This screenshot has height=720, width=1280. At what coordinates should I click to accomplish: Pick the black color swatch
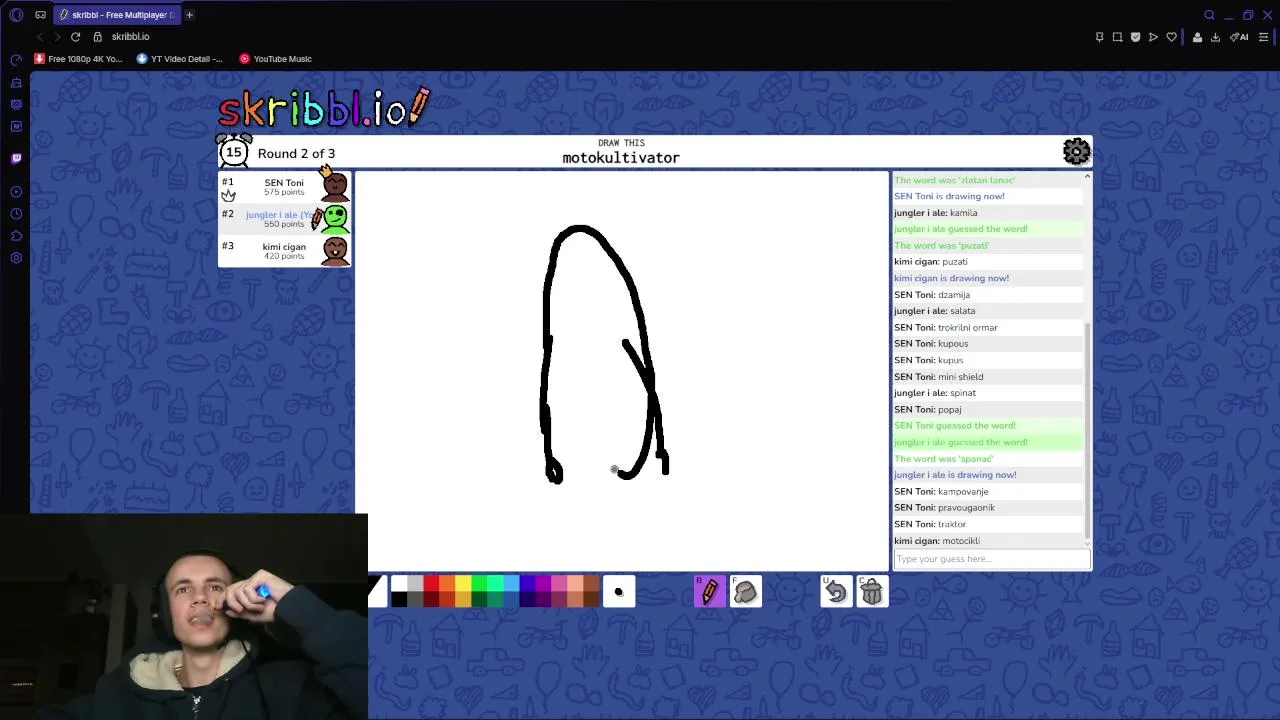399,599
